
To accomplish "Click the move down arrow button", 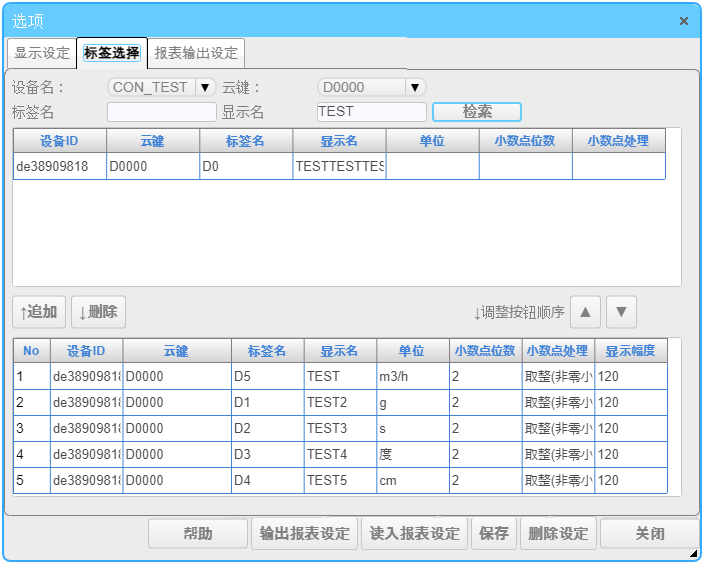I will tap(621, 312).
